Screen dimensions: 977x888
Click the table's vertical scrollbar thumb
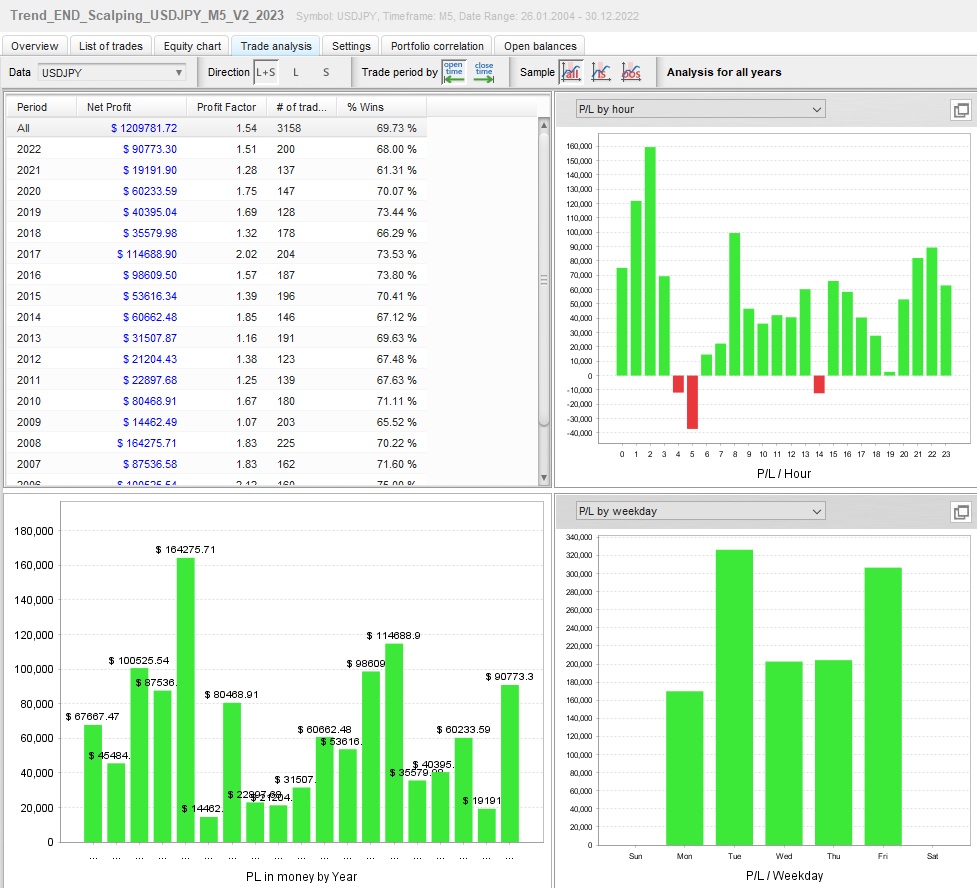(544, 279)
